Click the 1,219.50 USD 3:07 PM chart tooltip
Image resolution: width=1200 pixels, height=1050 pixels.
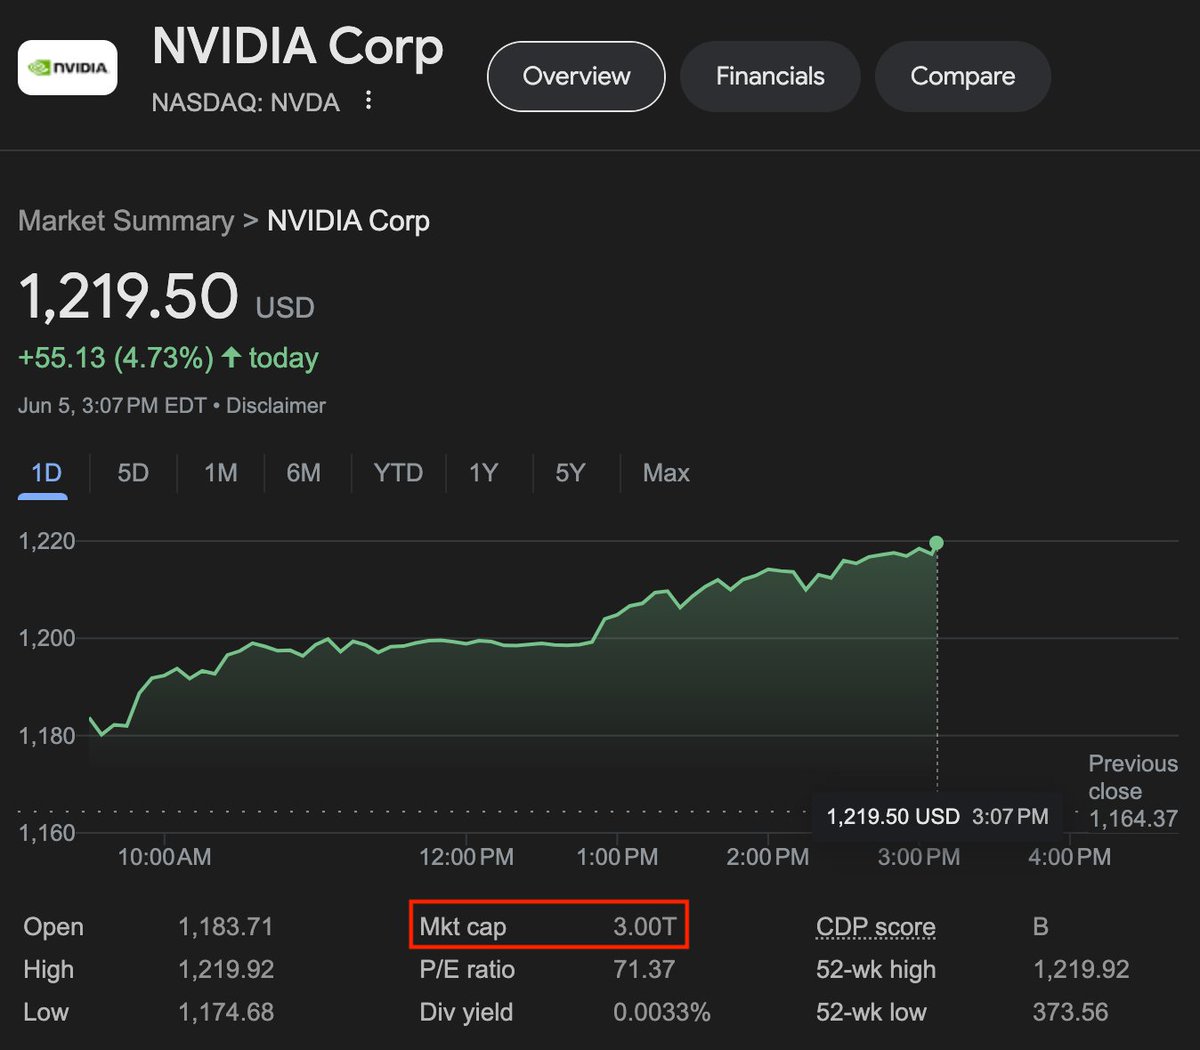pyautogui.click(x=938, y=816)
